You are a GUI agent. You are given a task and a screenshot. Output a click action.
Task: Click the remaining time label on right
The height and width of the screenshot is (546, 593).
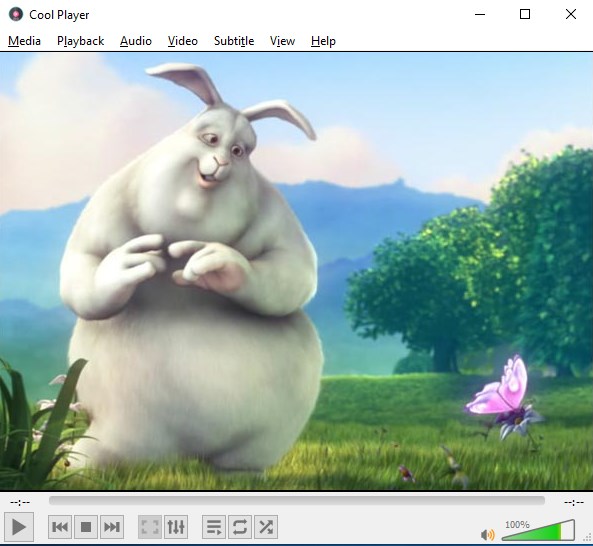pyautogui.click(x=574, y=502)
